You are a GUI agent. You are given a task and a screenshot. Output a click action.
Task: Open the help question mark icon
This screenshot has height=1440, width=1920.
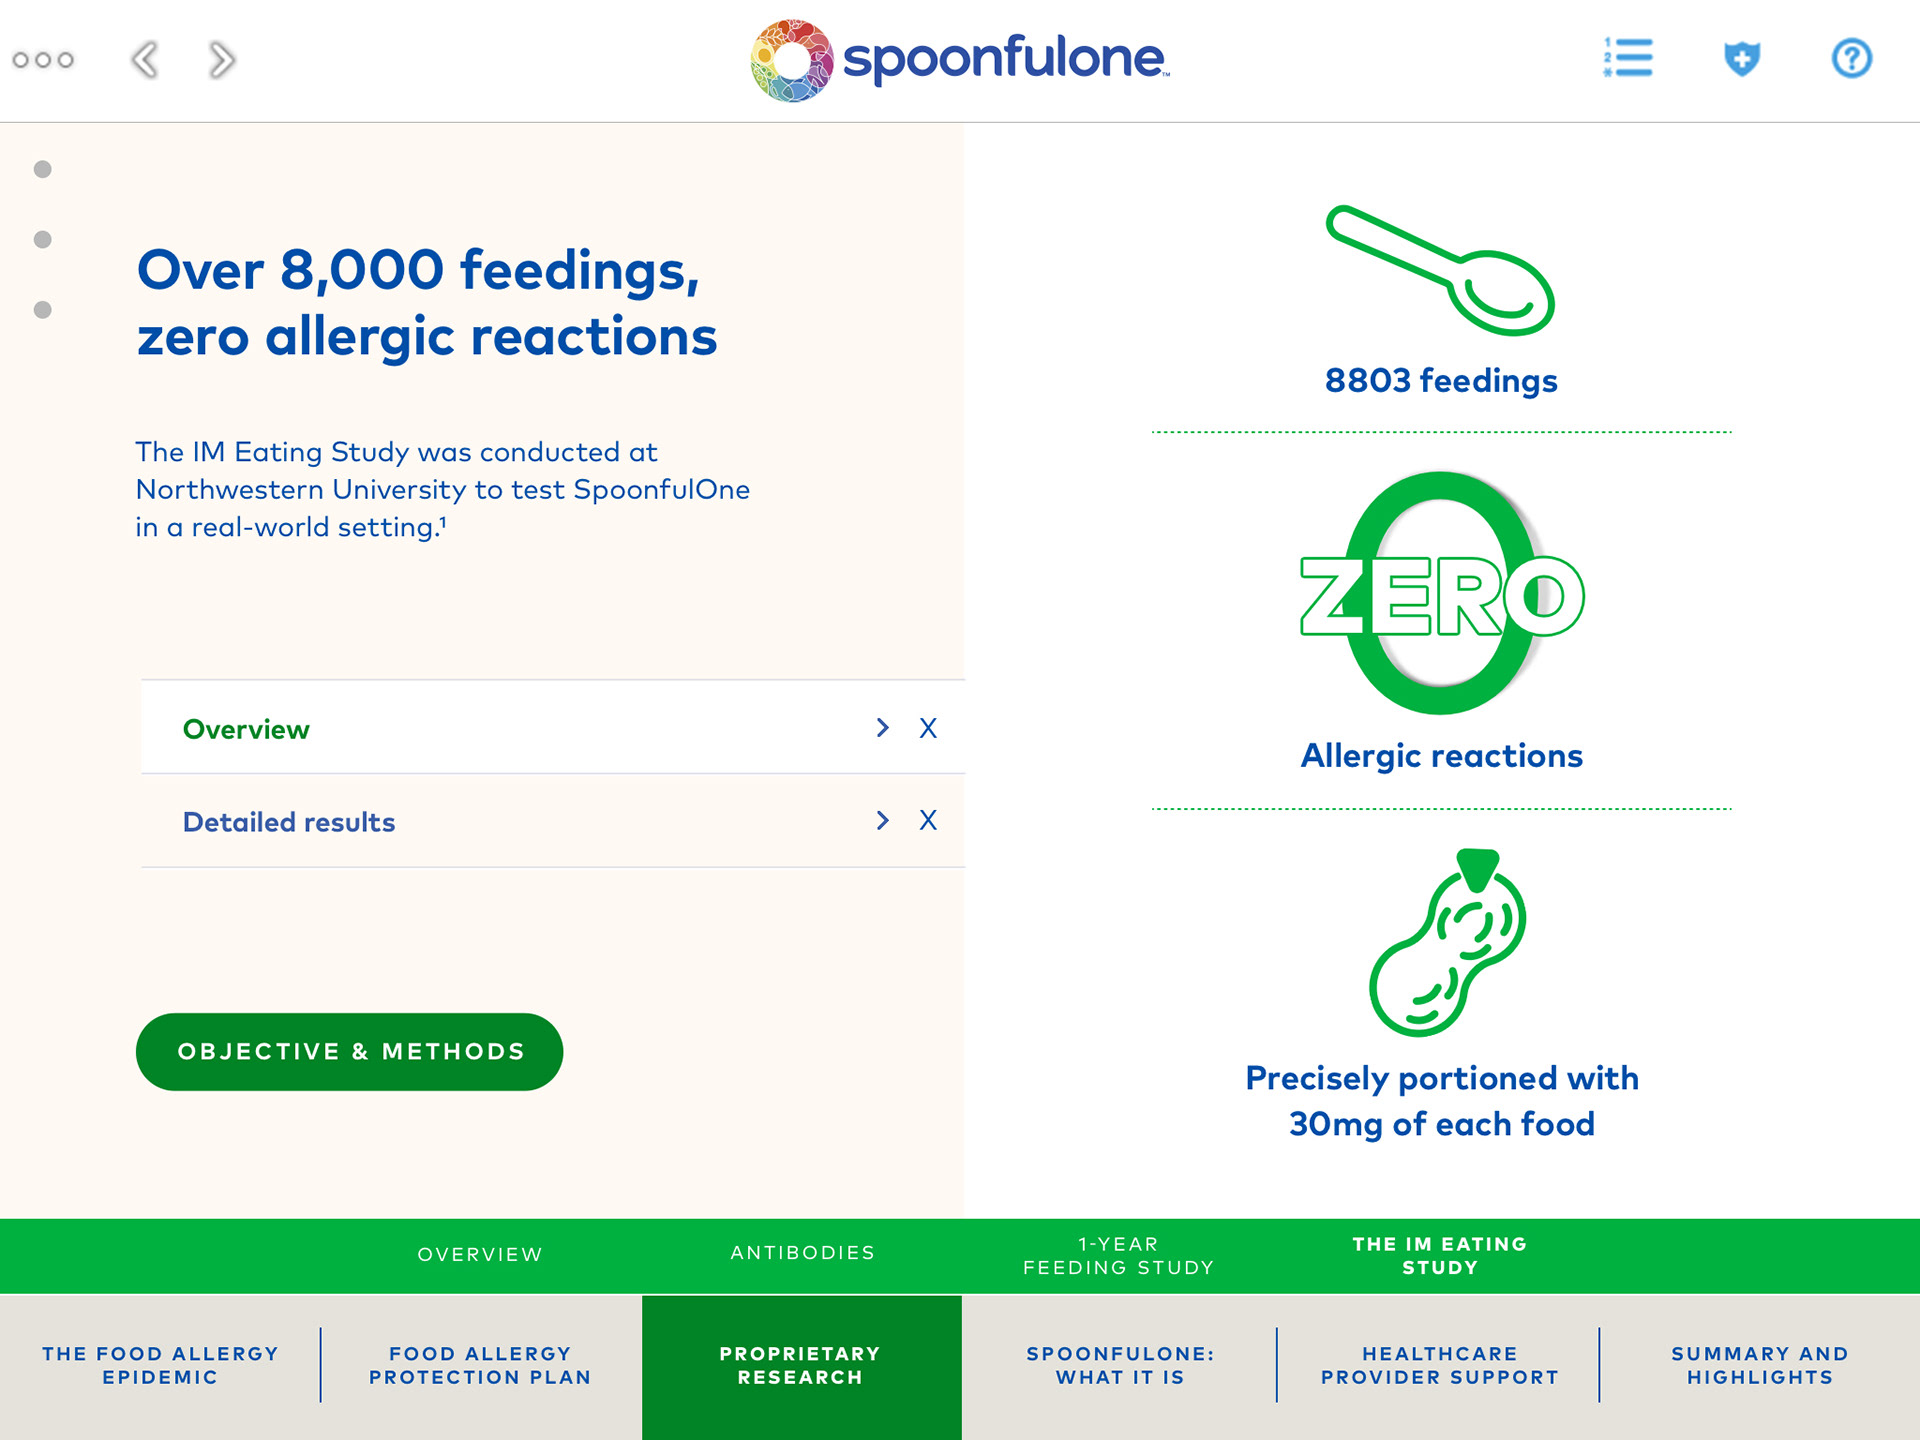click(1851, 58)
